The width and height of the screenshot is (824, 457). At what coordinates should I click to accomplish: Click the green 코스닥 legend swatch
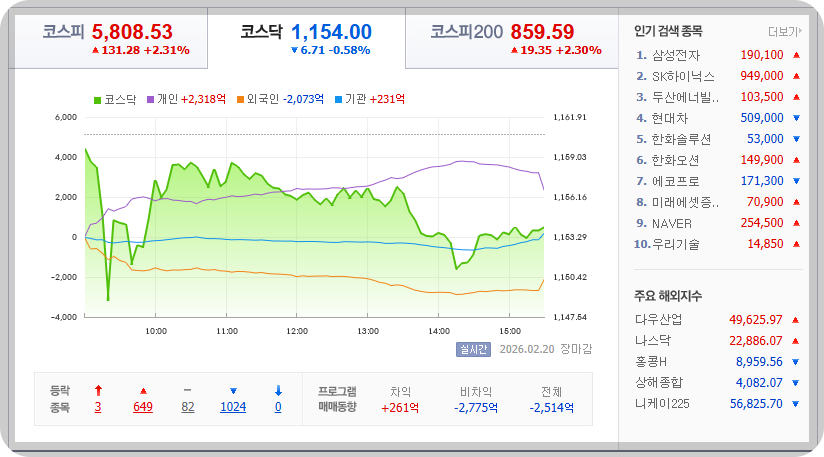pos(97,100)
